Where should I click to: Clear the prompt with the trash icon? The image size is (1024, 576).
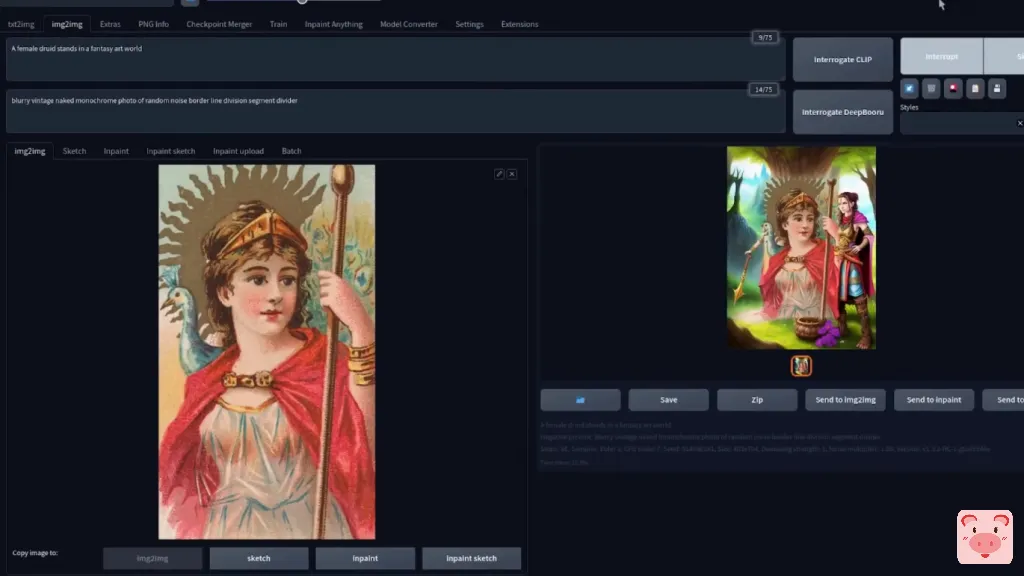pos(931,88)
